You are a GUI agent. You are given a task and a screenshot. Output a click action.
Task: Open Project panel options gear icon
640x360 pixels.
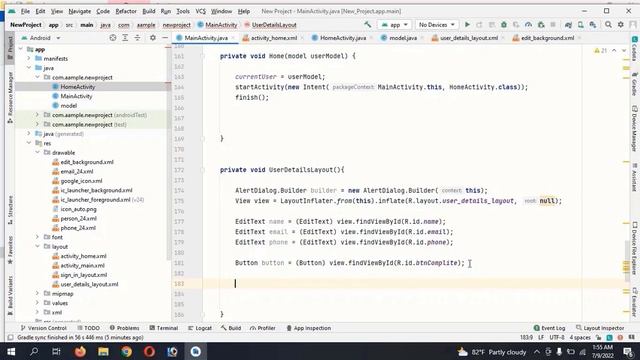tap(153, 38)
